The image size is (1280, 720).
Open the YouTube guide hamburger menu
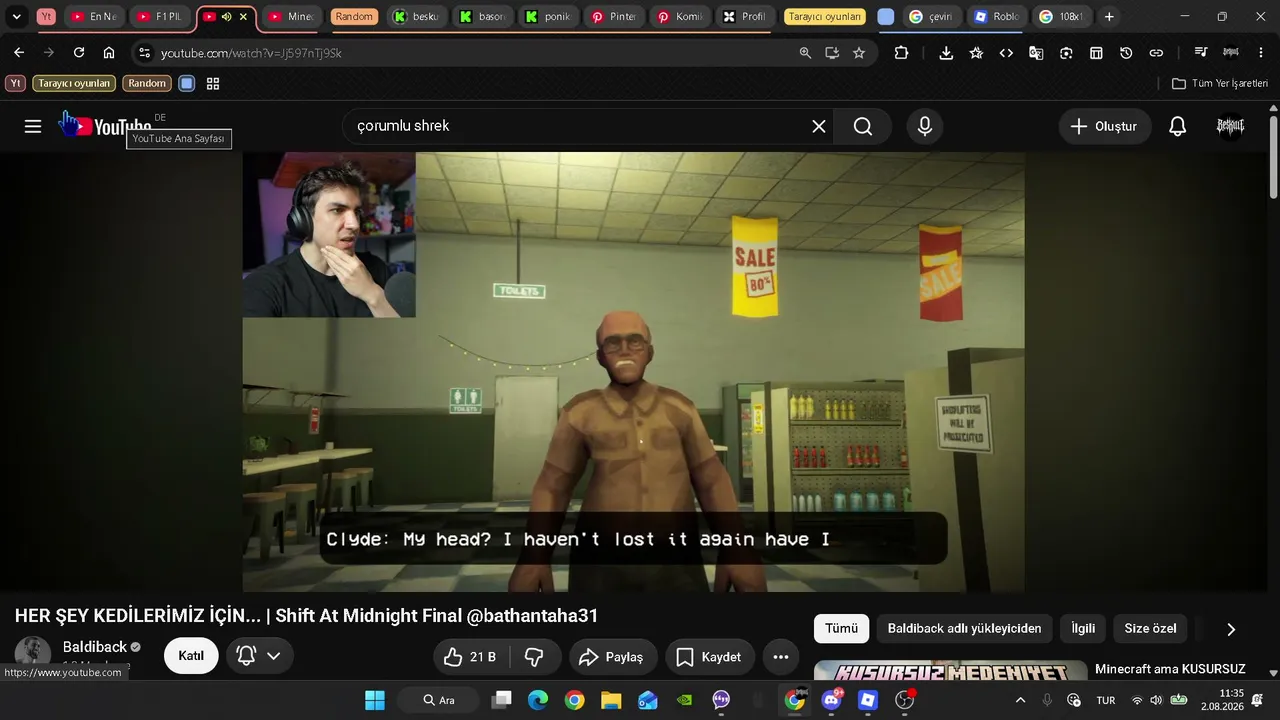pos(33,126)
